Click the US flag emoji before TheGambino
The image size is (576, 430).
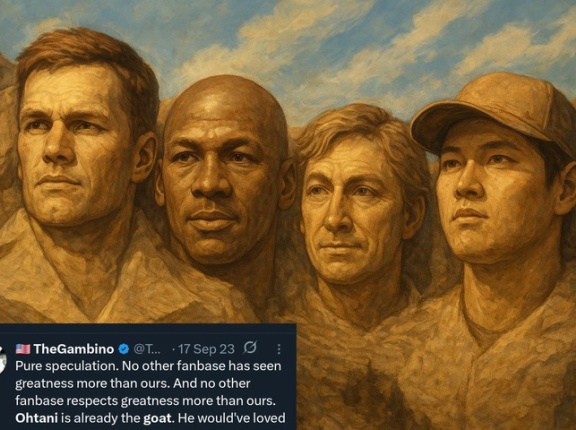tap(23, 349)
